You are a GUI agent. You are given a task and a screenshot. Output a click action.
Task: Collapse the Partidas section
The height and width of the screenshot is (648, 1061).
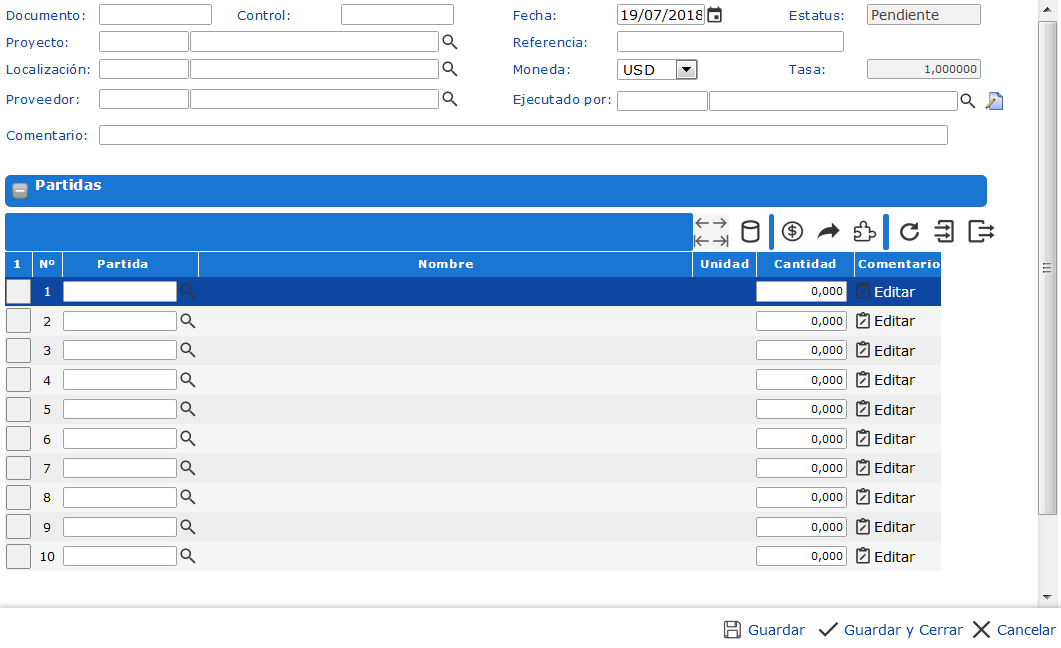[20, 191]
